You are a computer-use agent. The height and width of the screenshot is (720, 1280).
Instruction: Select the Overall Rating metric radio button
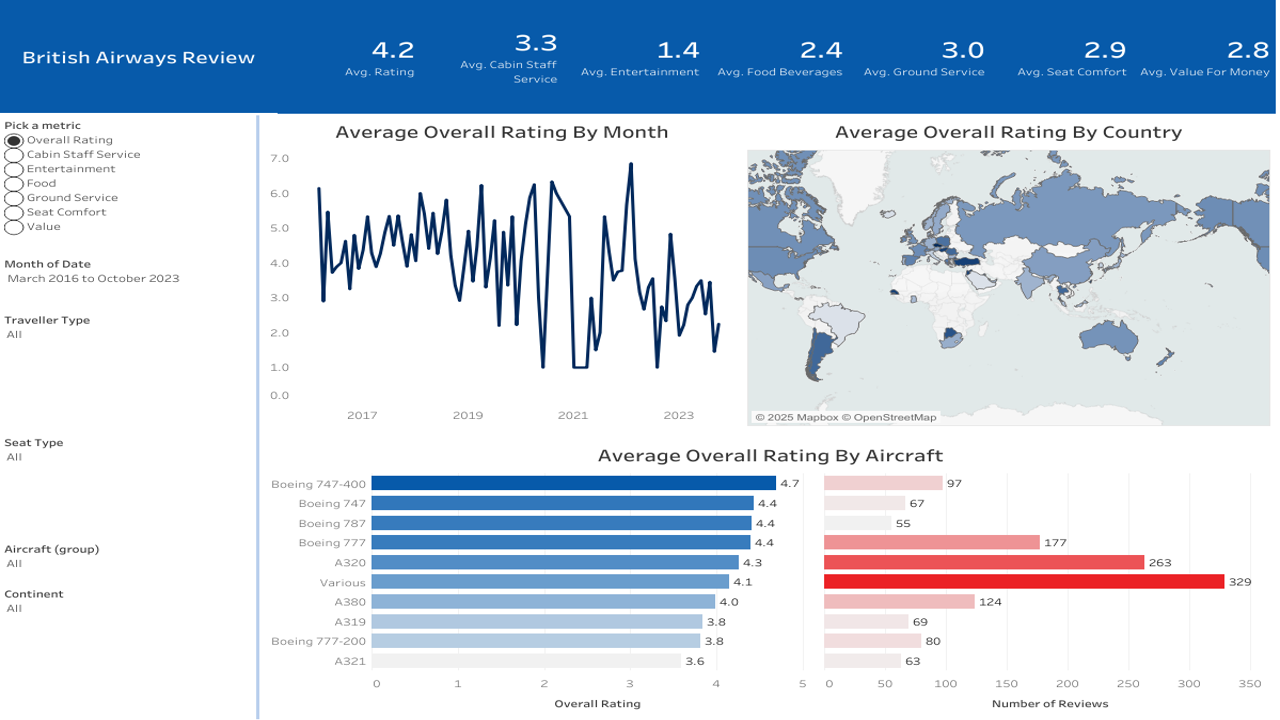click(x=14, y=141)
